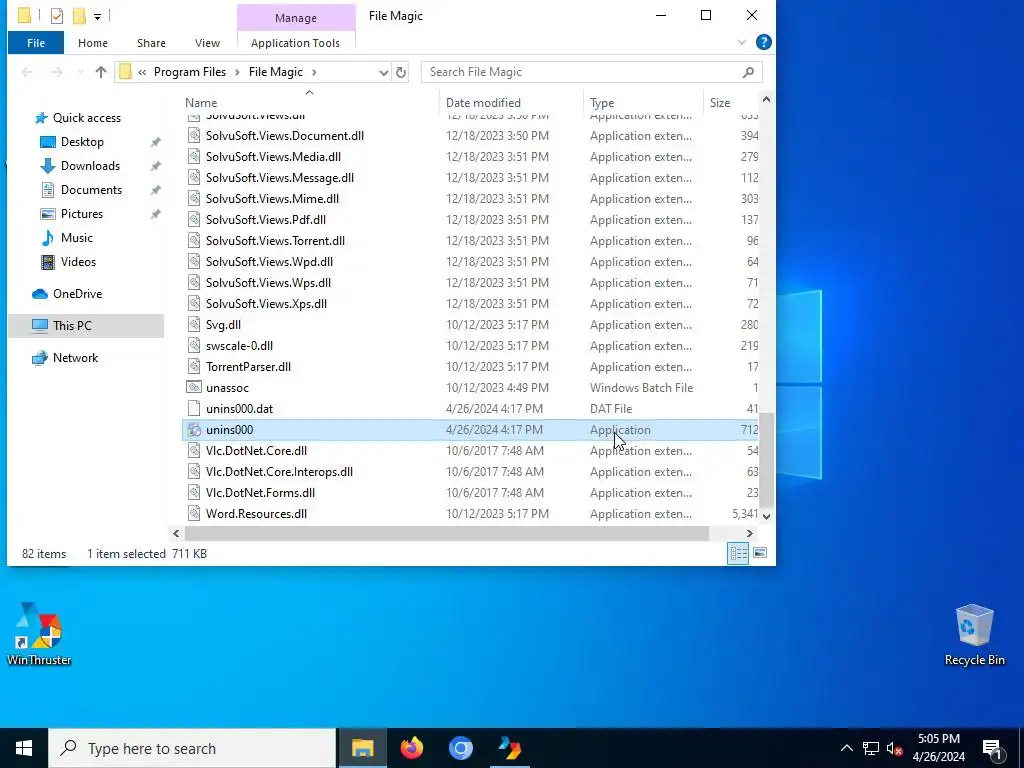Go up one folder level

click(x=101, y=72)
